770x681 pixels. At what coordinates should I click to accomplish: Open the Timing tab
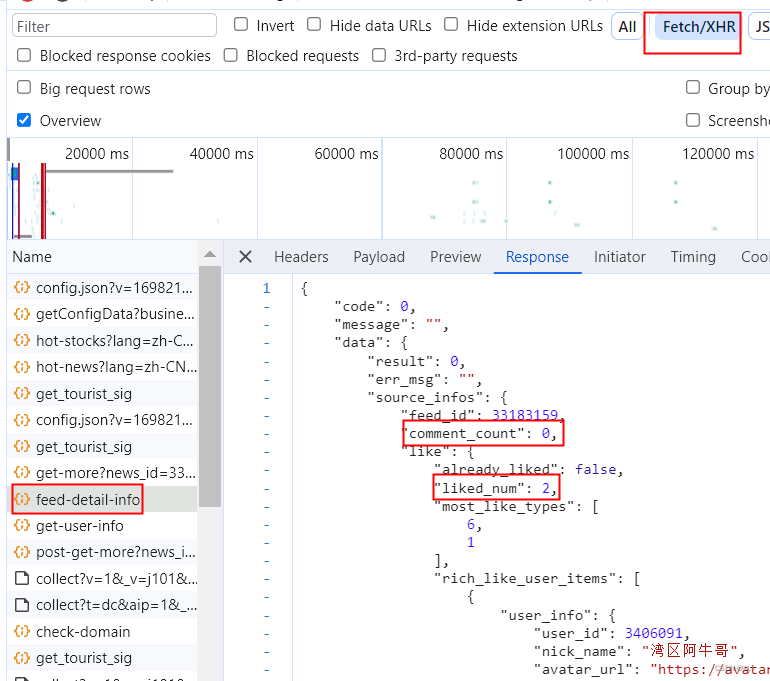tap(693, 257)
